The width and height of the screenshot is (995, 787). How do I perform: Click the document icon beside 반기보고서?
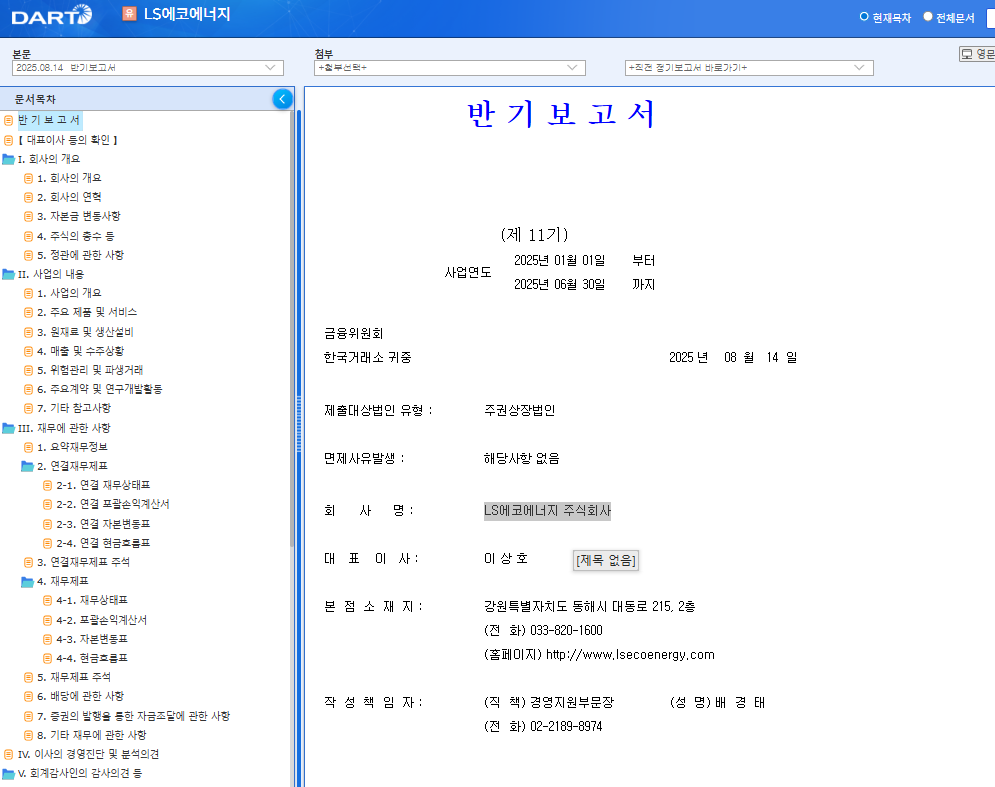[x=9, y=120]
